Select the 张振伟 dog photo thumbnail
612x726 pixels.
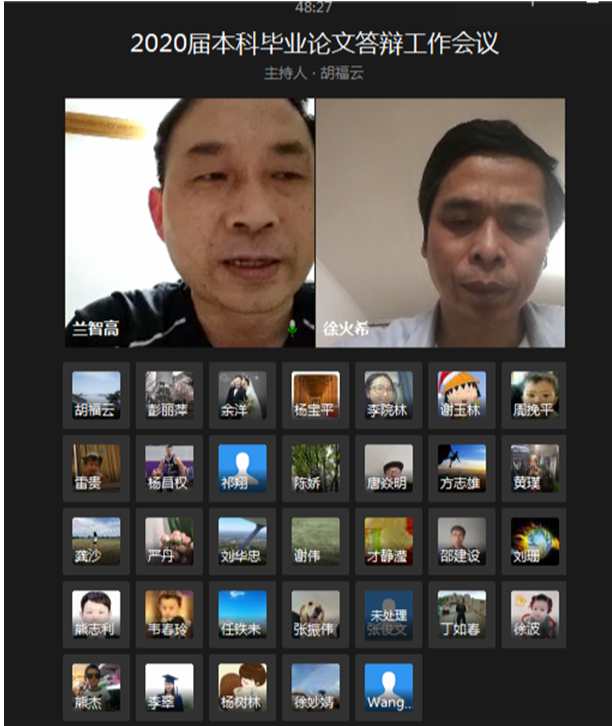point(315,614)
